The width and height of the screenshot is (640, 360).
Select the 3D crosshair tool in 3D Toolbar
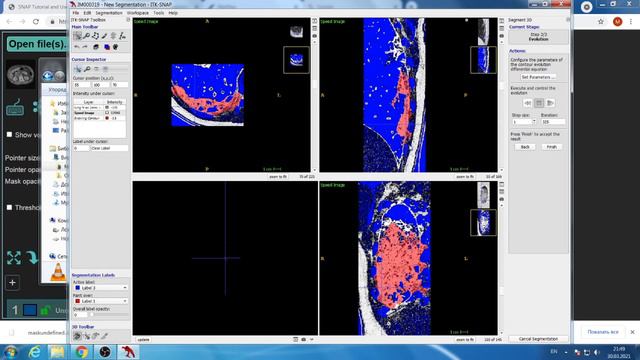pyautogui.click(x=87, y=336)
